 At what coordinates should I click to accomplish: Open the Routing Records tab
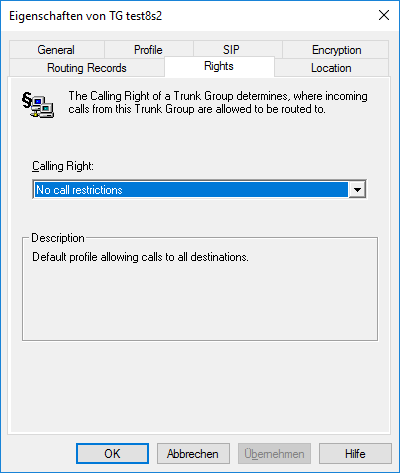click(87, 68)
